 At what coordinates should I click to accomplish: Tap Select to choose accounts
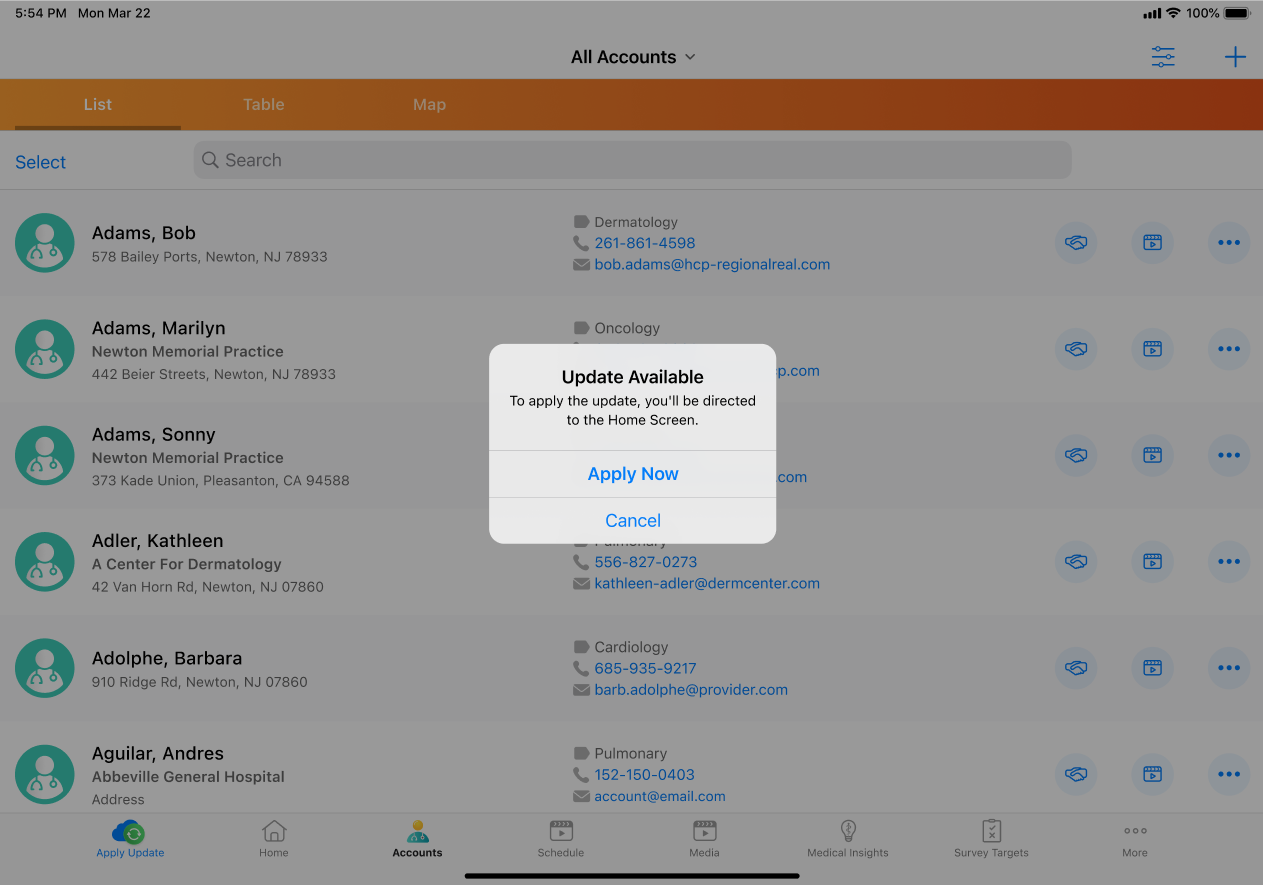pyautogui.click(x=41, y=162)
